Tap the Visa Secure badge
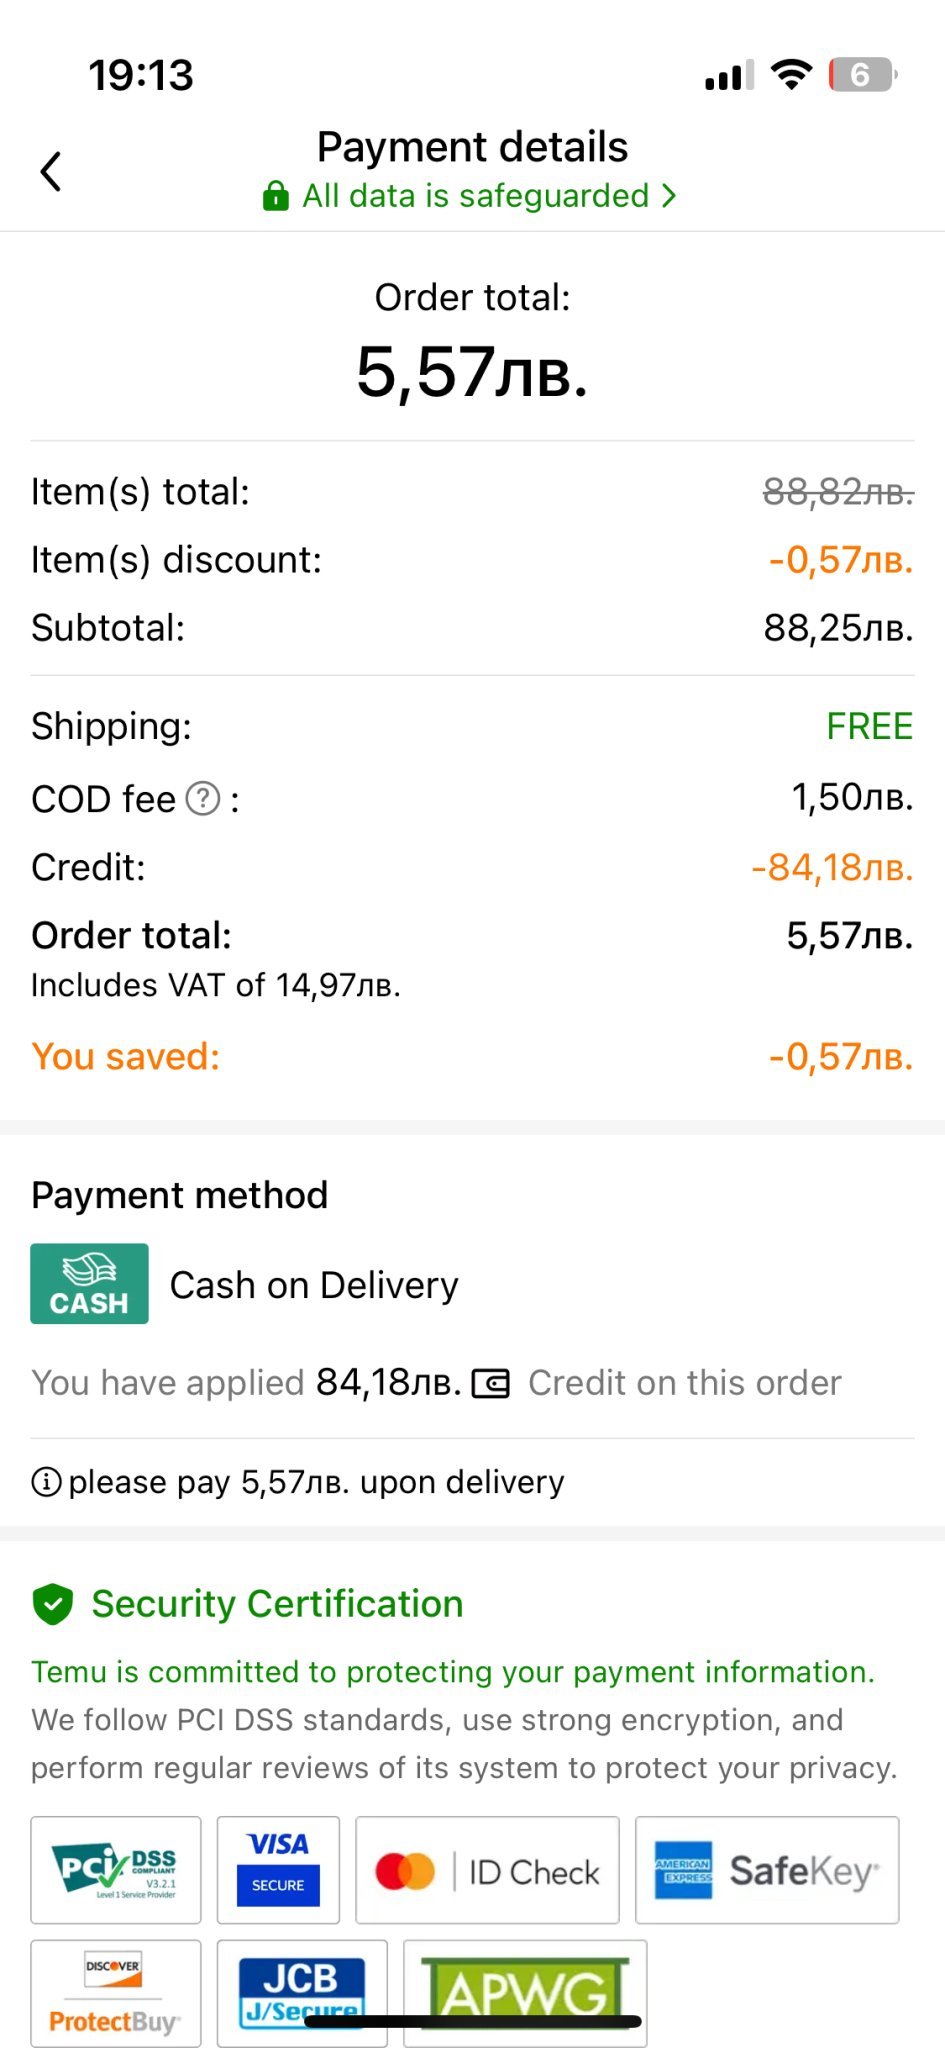Viewport: 945px width, 2048px height. [278, 1870]
